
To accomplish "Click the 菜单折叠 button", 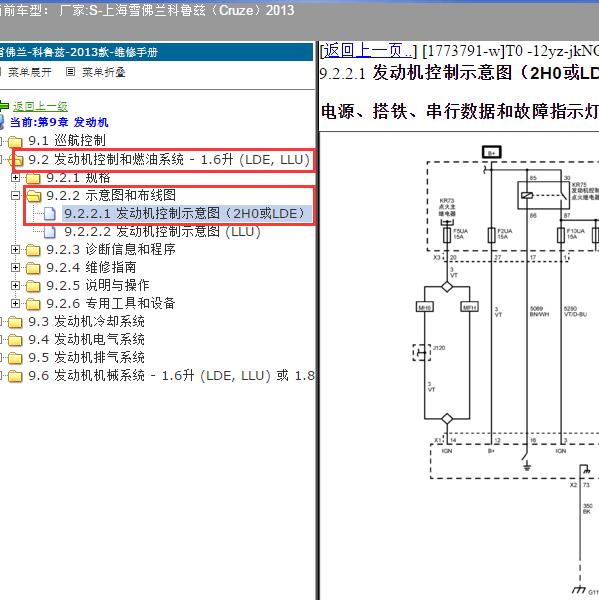I will click(x=104, y=72).
